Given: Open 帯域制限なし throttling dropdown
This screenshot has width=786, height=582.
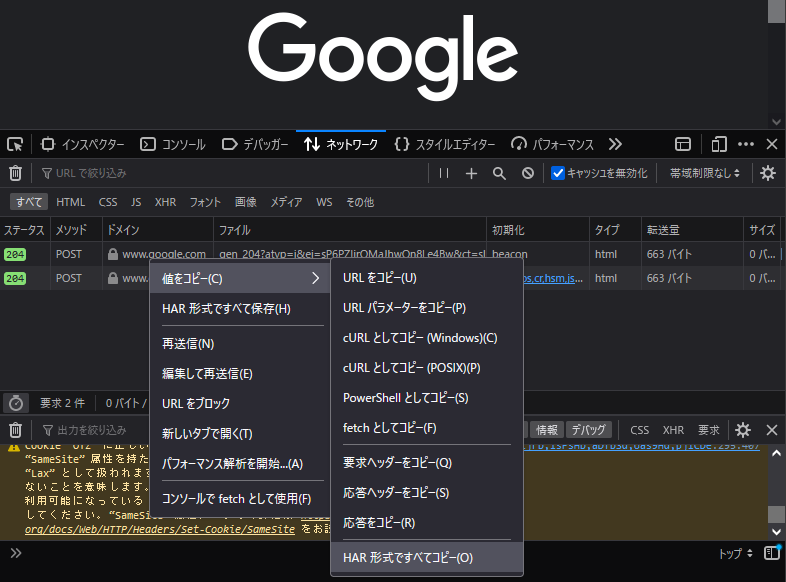Looking at the screenshot, I should [x=705, y=173].
